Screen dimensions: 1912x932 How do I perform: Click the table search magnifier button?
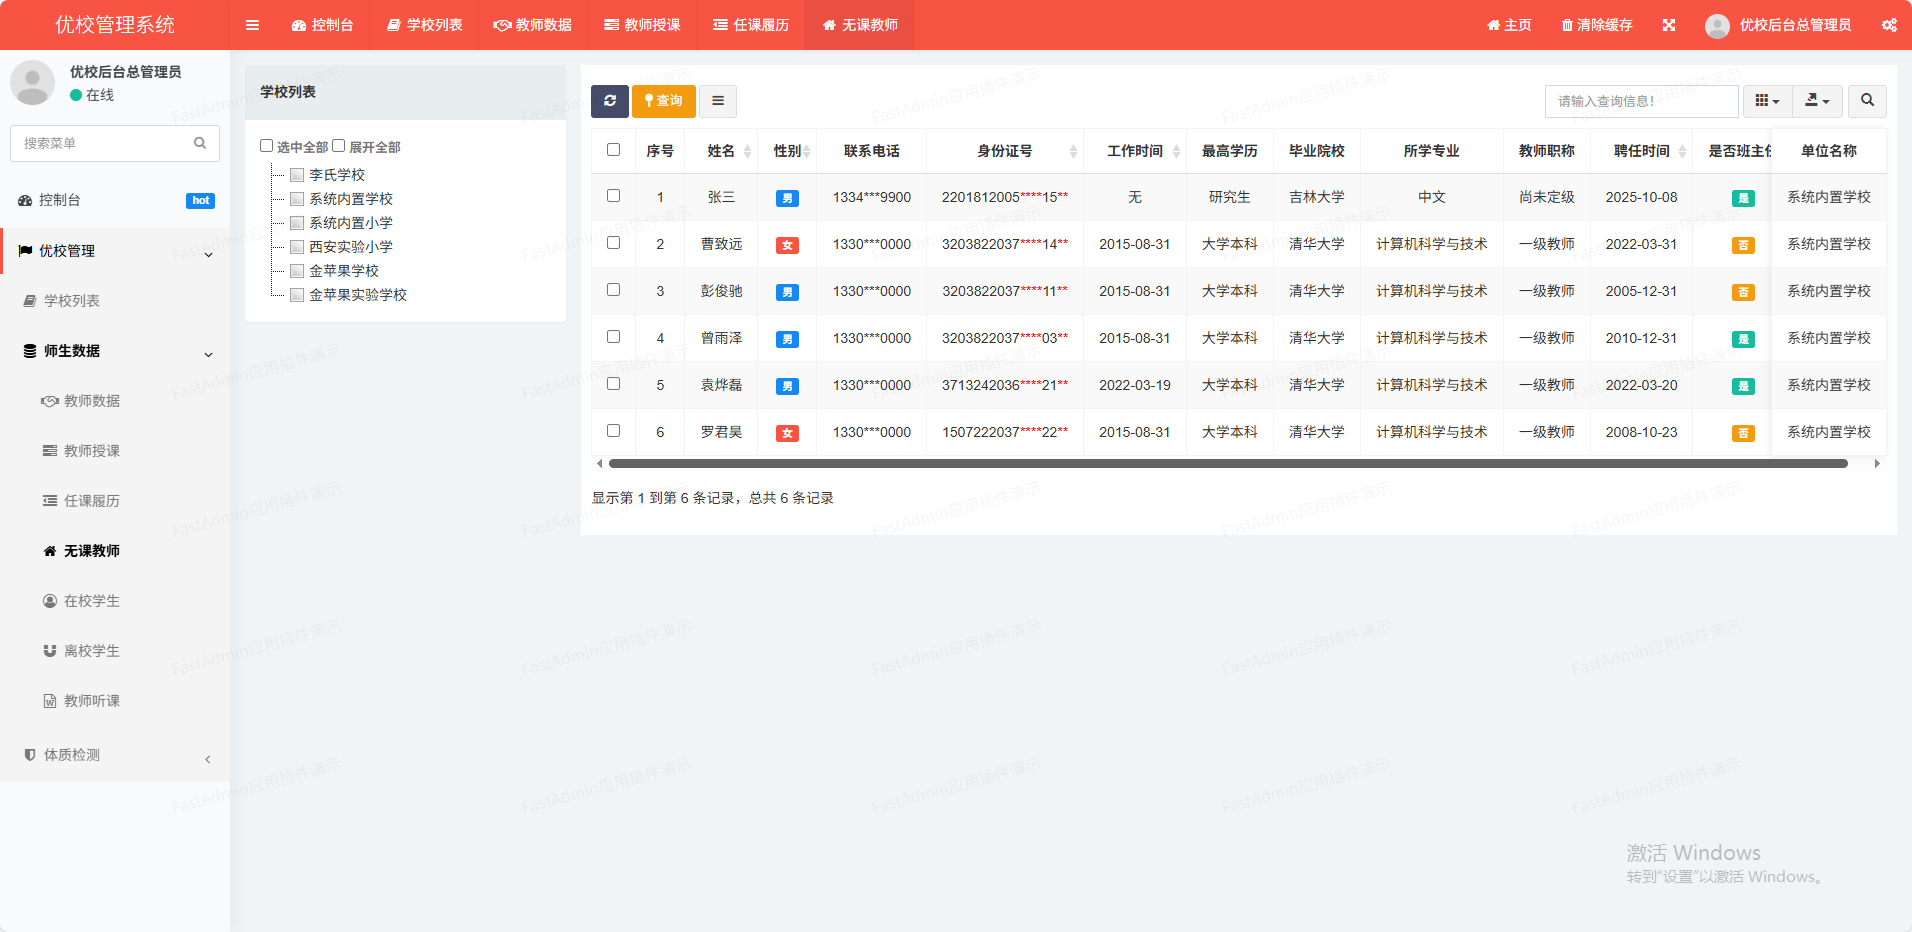[1867, 101]
